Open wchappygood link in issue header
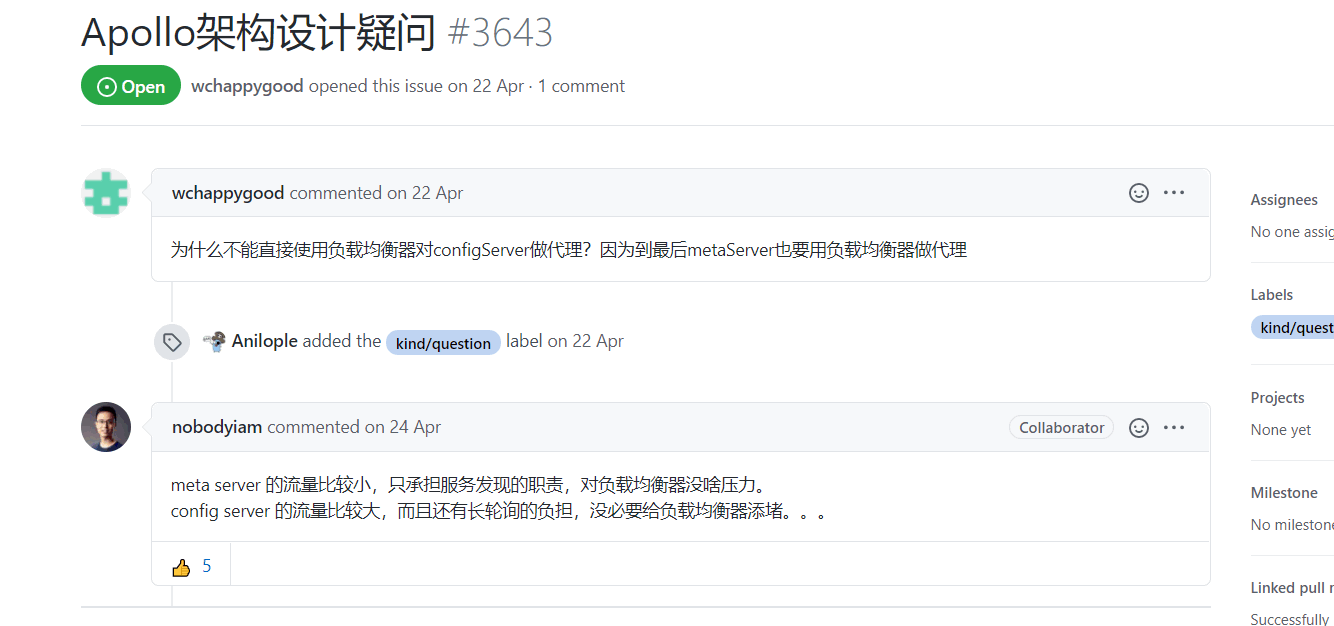The image size is (1334, 626). [x=247, y=86]
